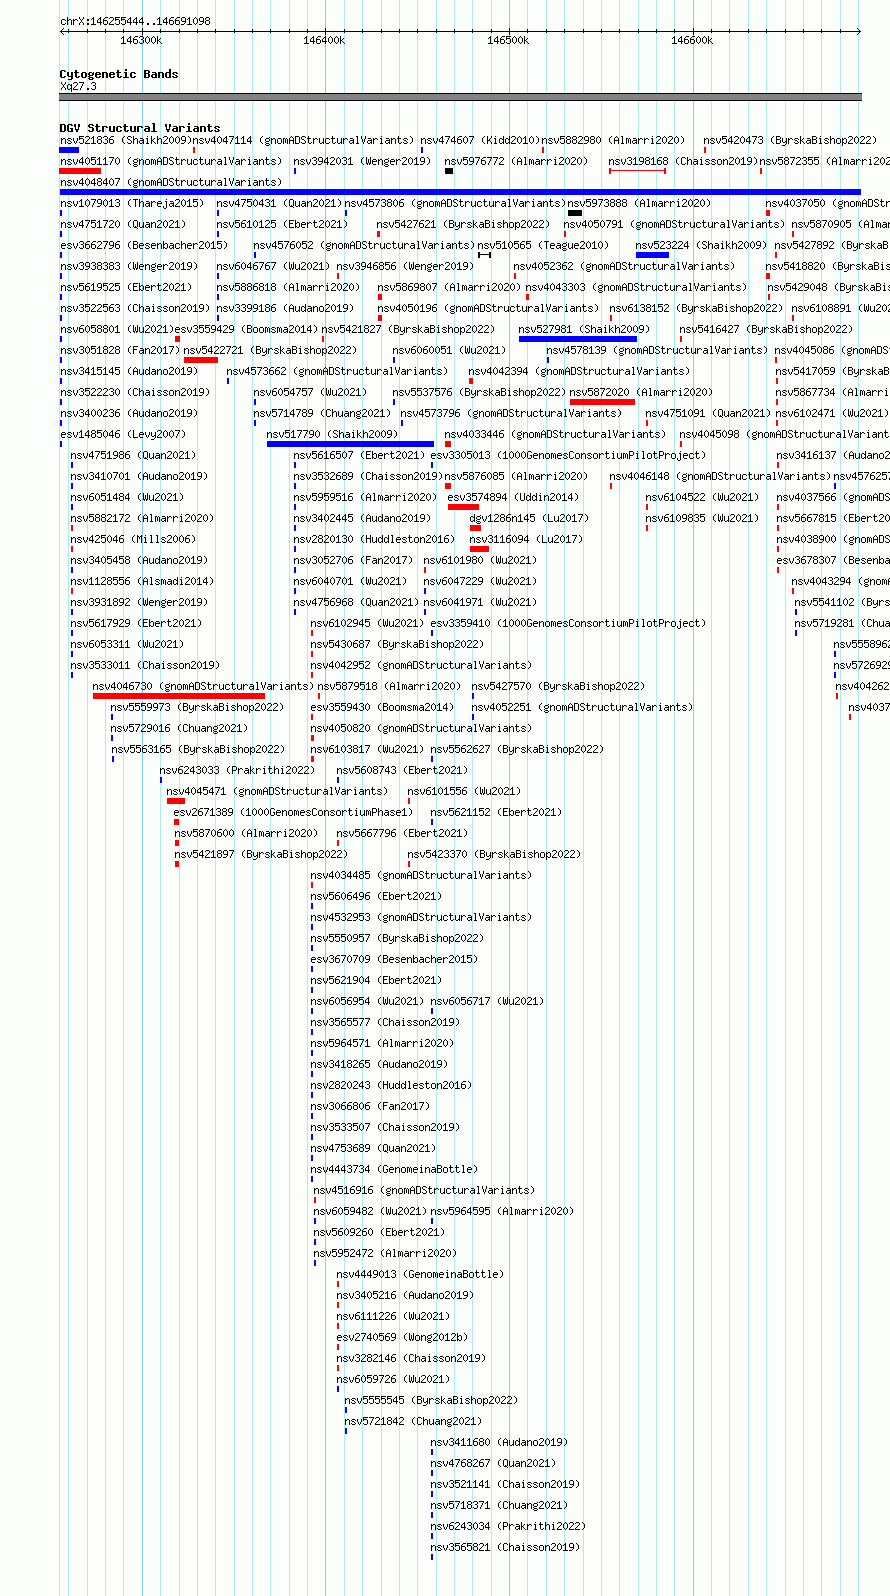Open nsv4443734 (GenomeinaBottle) variant
Screen dimensions: 890x1596
pyautogui.click(x=394, y=1170)
